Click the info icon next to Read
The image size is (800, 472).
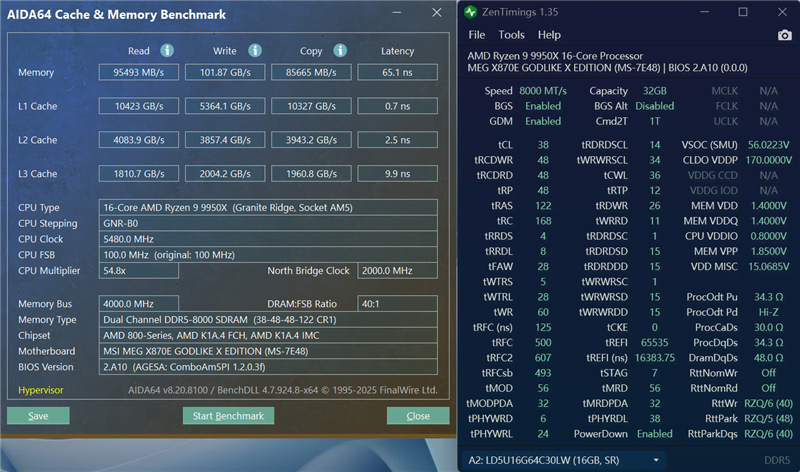(x=167, y=51)
